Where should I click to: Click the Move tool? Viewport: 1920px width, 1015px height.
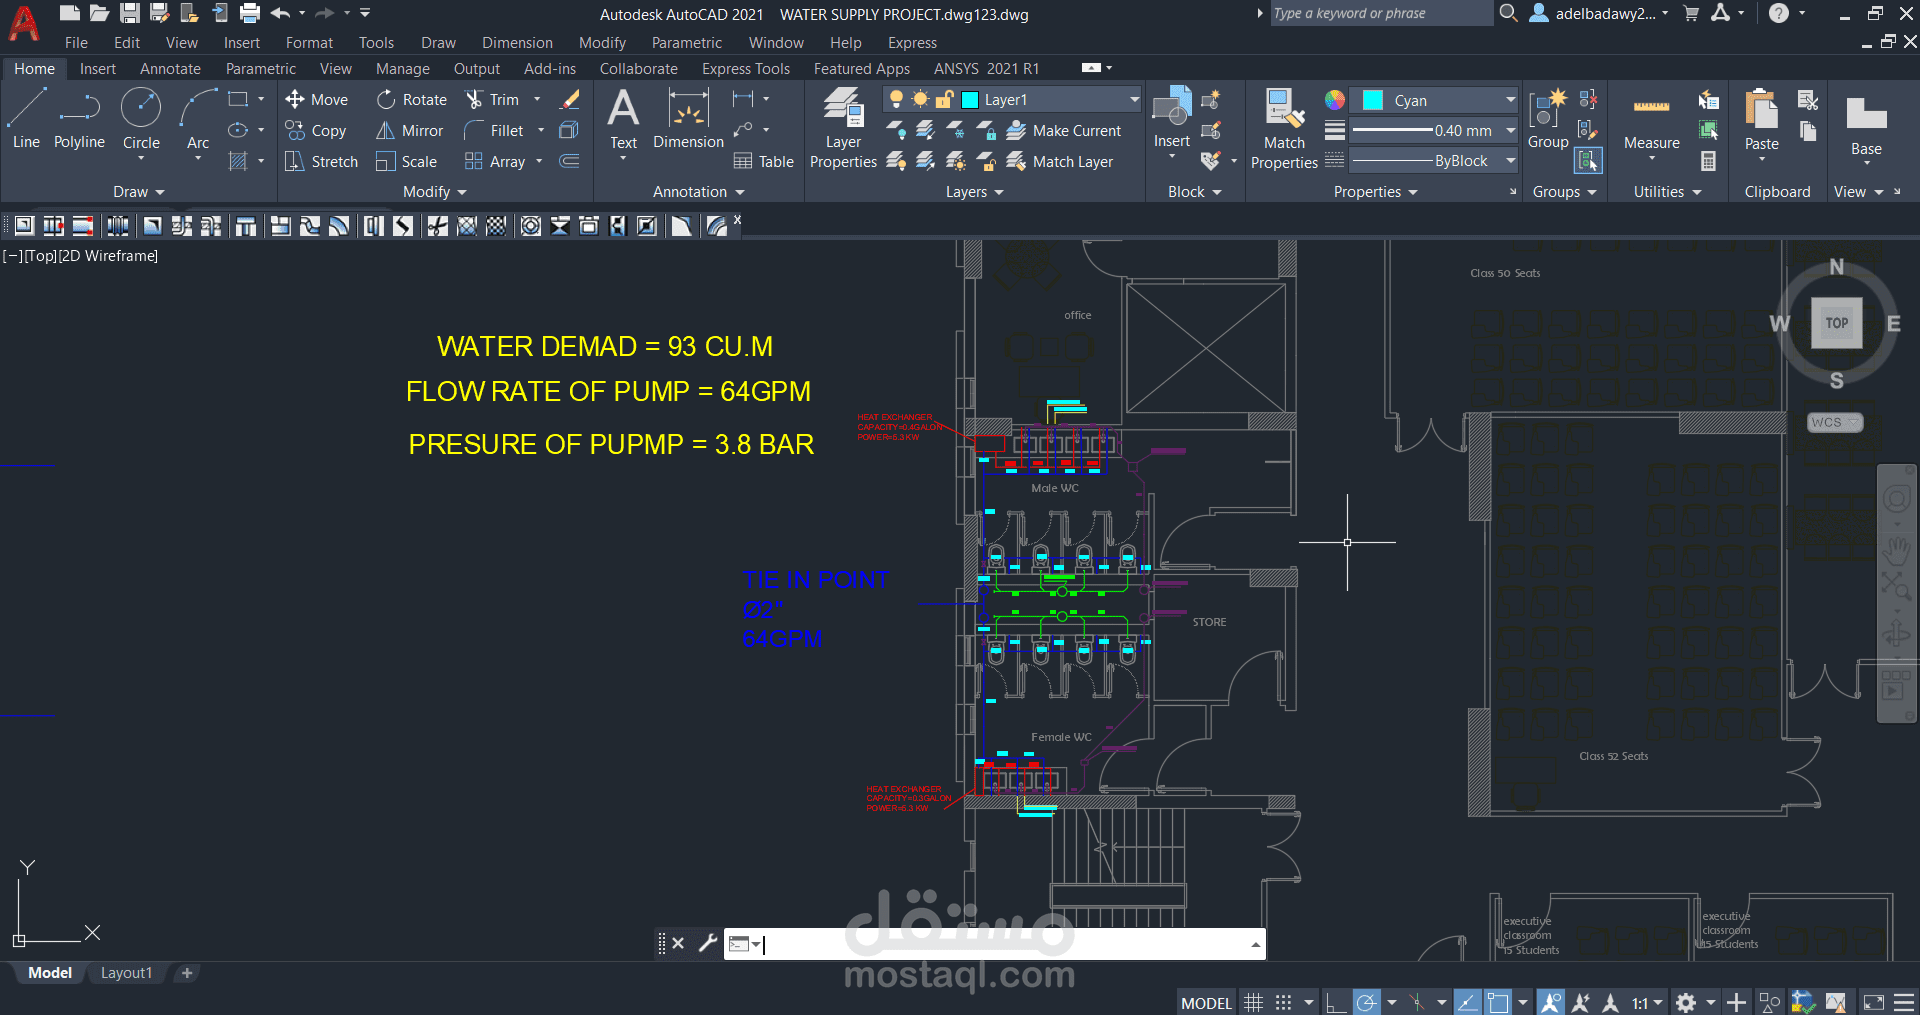(316, 99)
